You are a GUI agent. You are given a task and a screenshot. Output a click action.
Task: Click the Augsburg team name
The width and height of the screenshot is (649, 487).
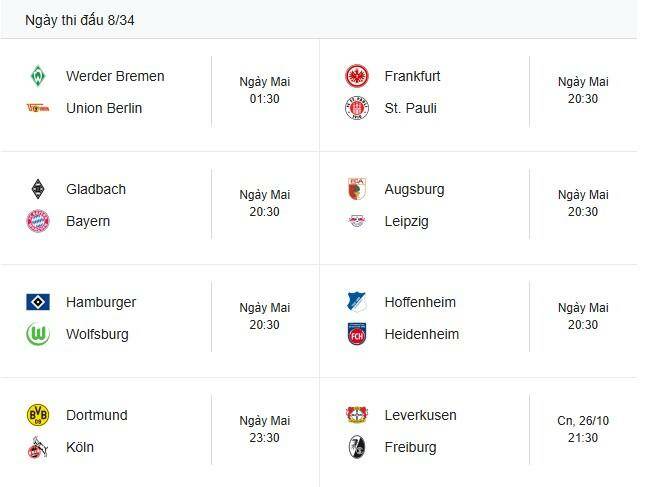point(414,189)
